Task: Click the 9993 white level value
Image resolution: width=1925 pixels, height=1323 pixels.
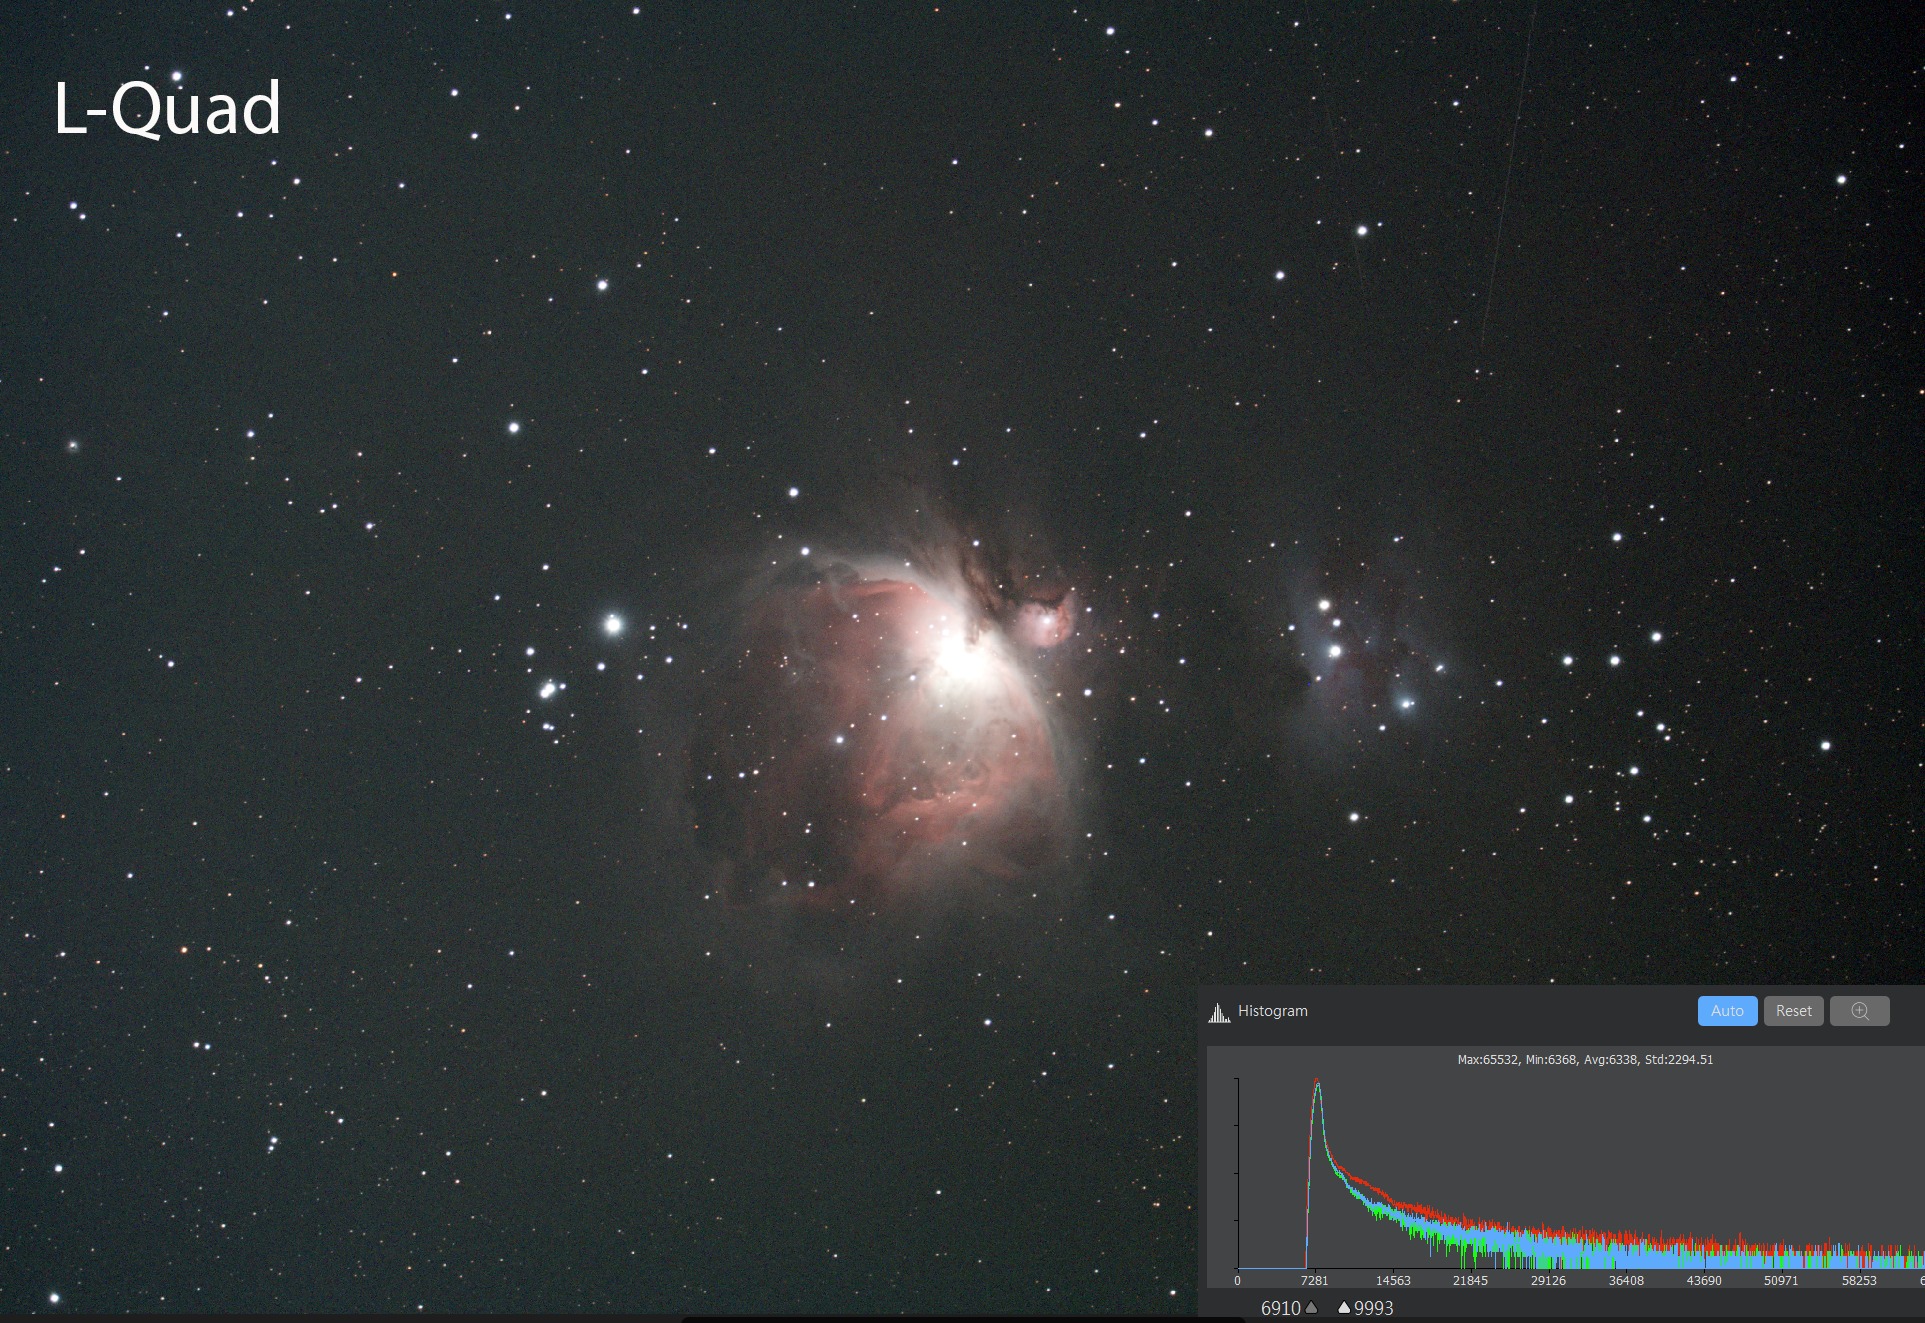Action: click(1373, 1308)
